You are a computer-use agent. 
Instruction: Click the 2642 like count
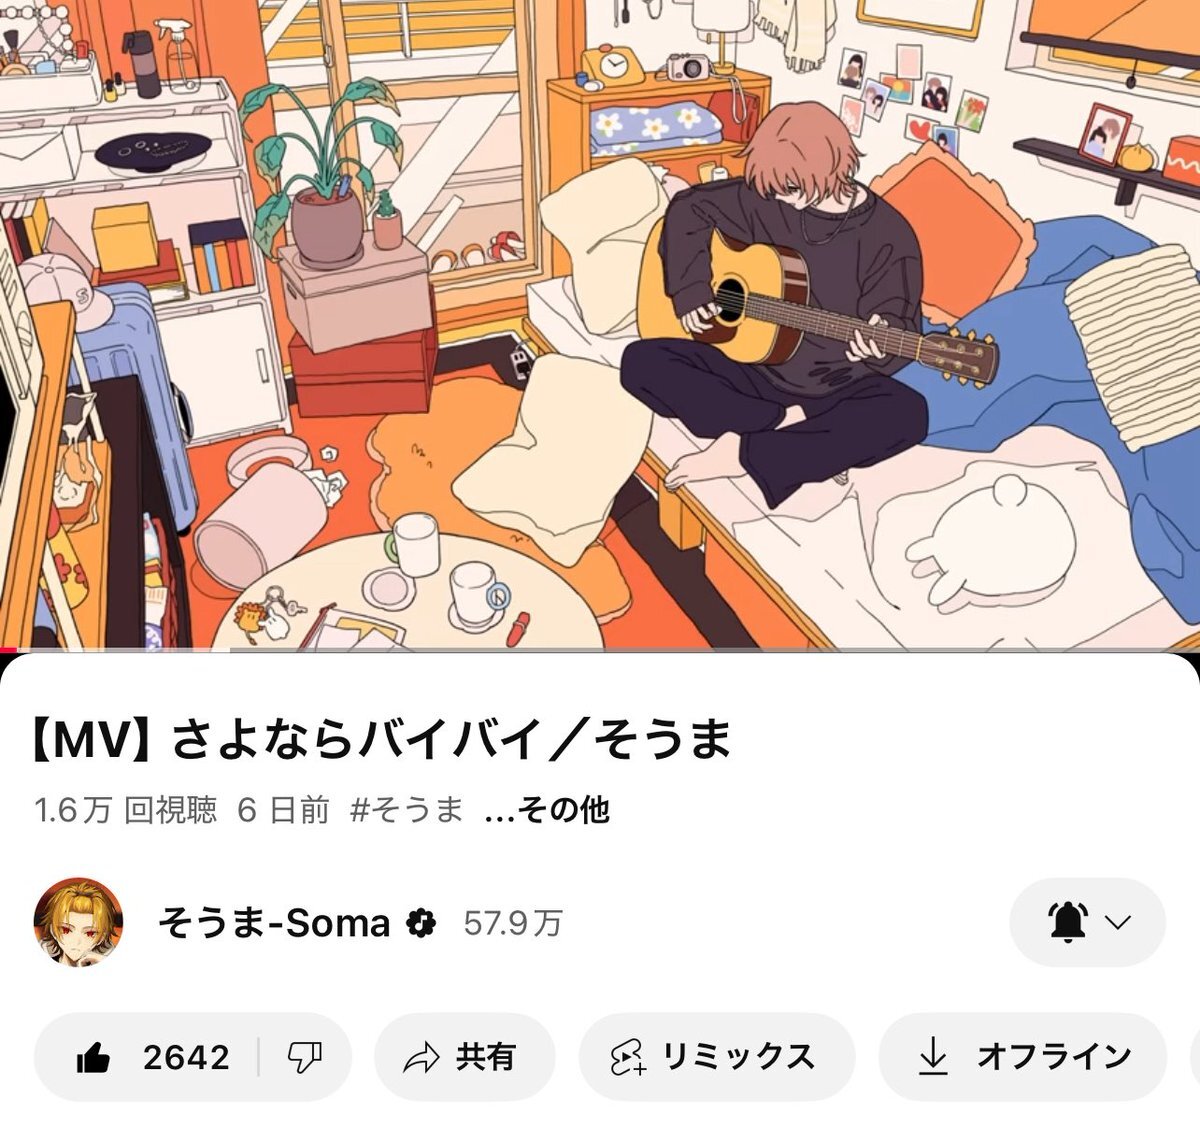tap(186, 1057)
